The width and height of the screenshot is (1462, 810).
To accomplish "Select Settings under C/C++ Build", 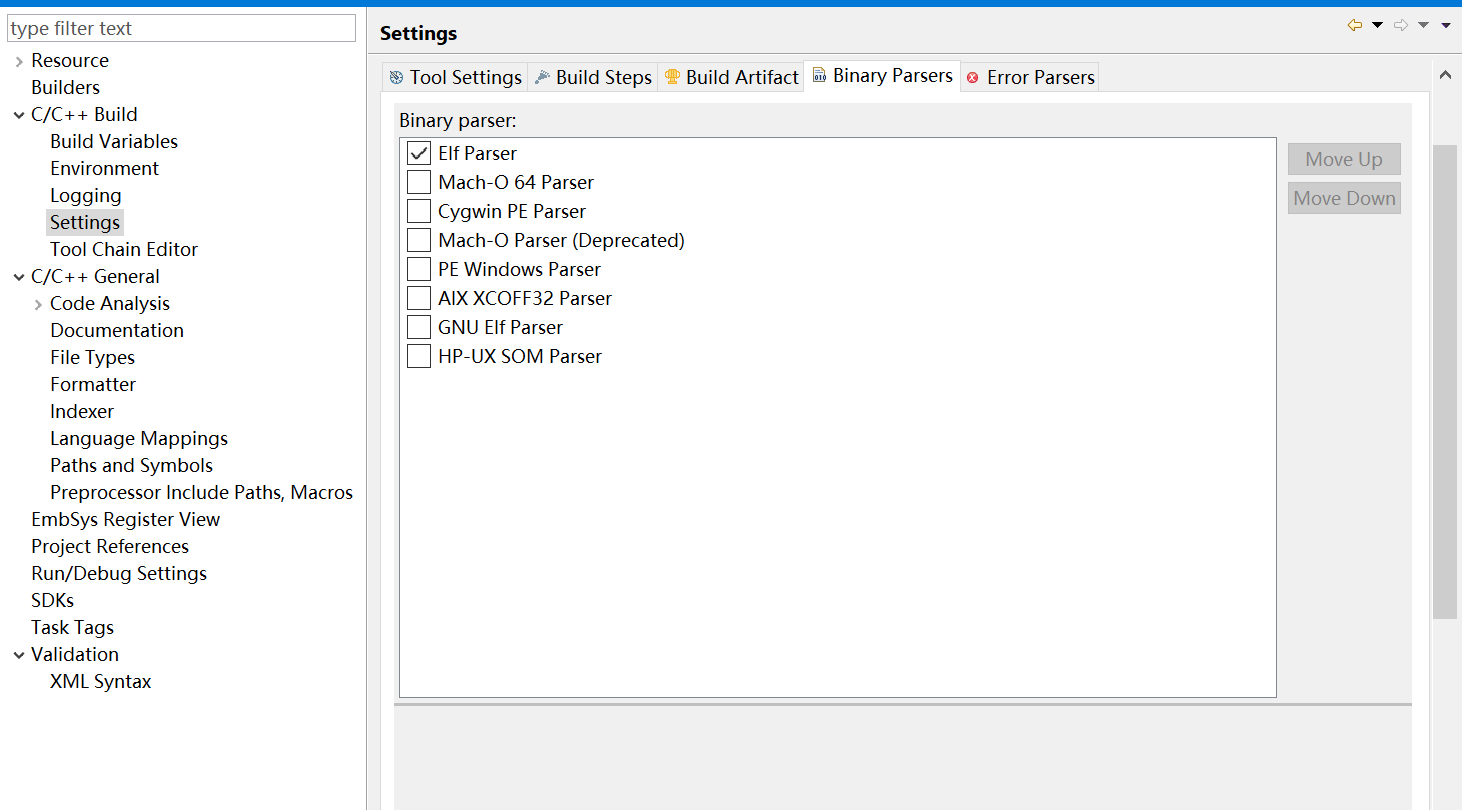I will 85,222.
